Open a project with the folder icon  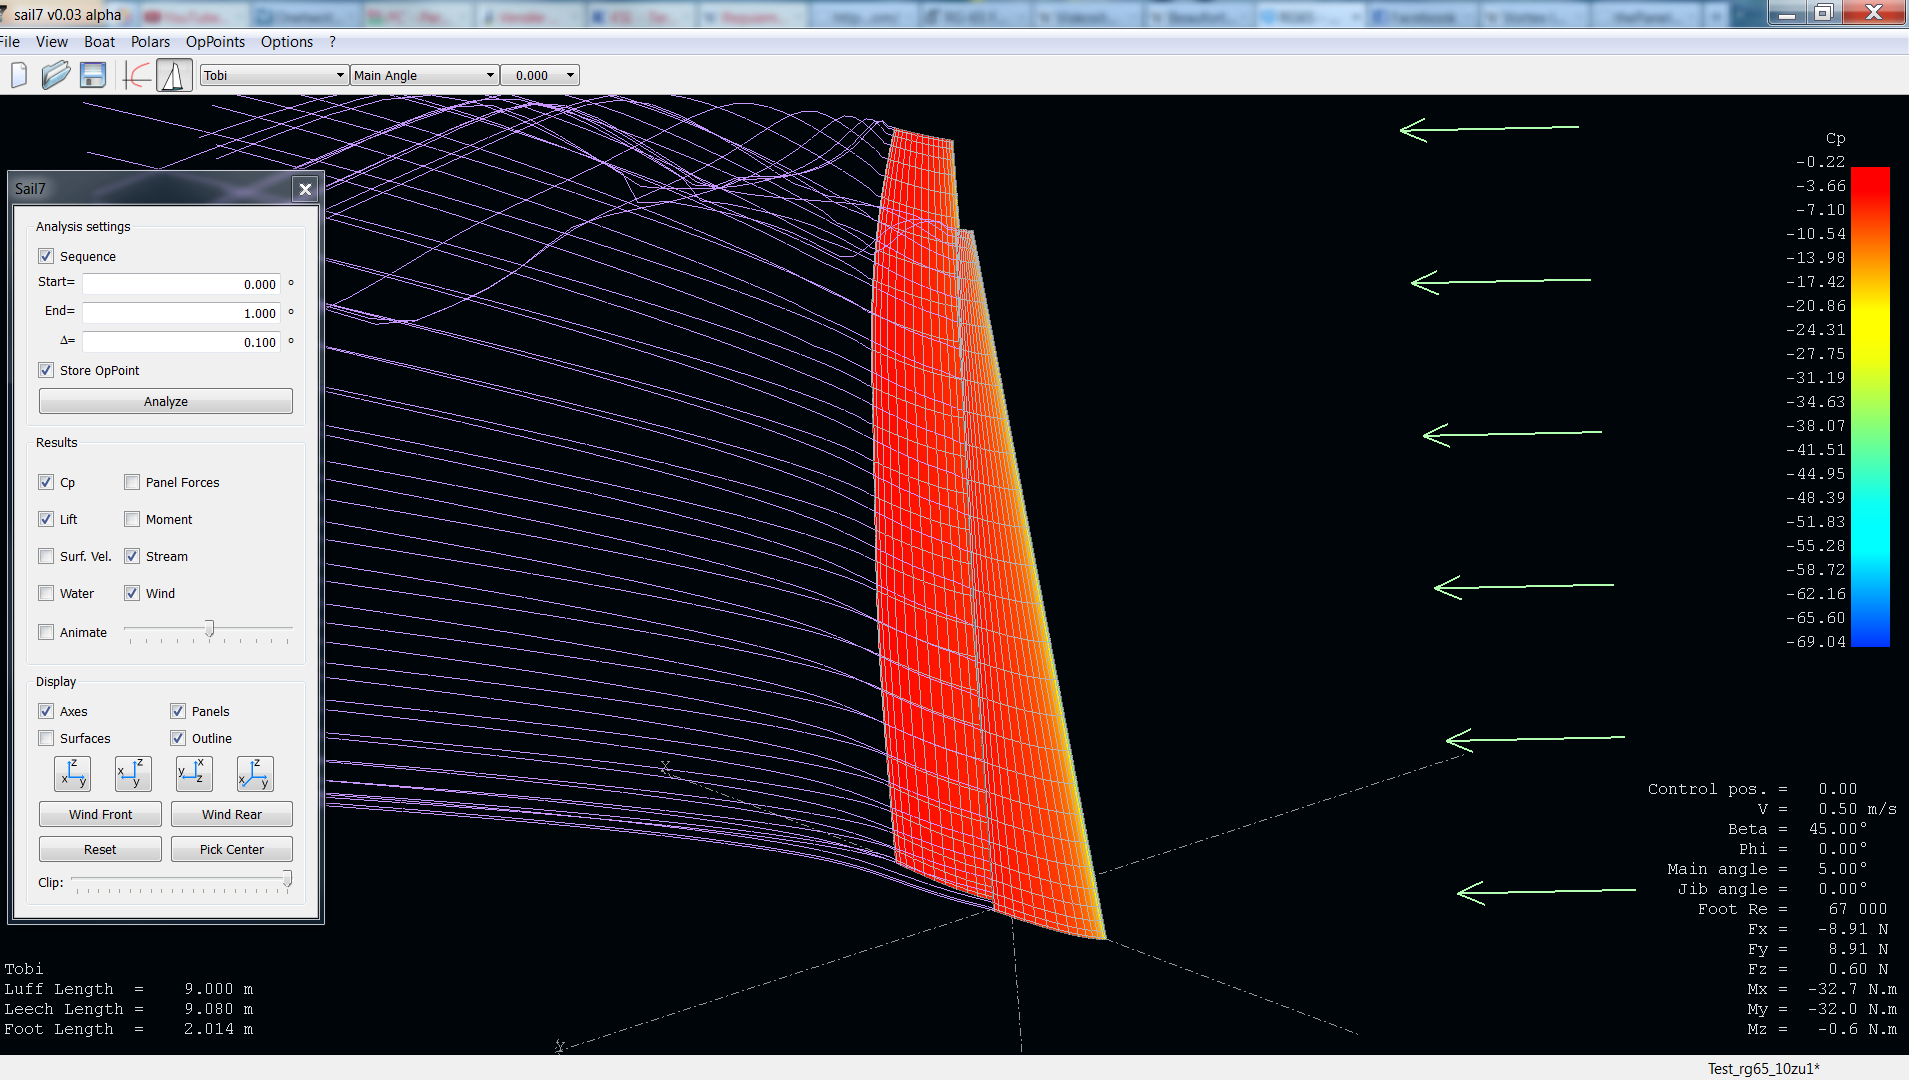(x=56, y=76)
